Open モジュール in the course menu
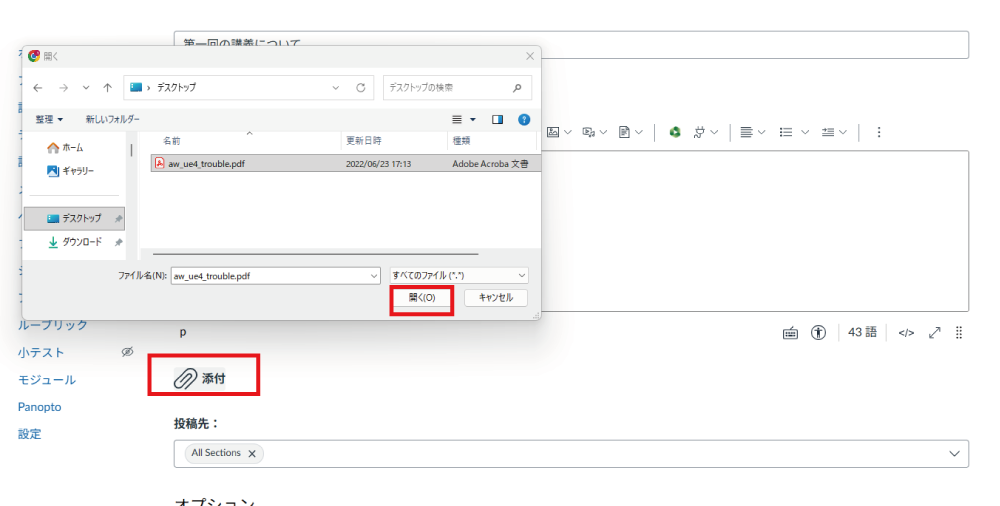Image resolution: width=1000 pixels, height=506 pixels. (x=46, y=380)
